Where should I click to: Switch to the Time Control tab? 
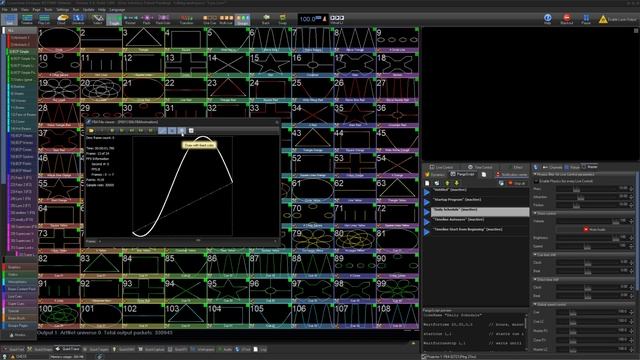(x=480, y=167)
